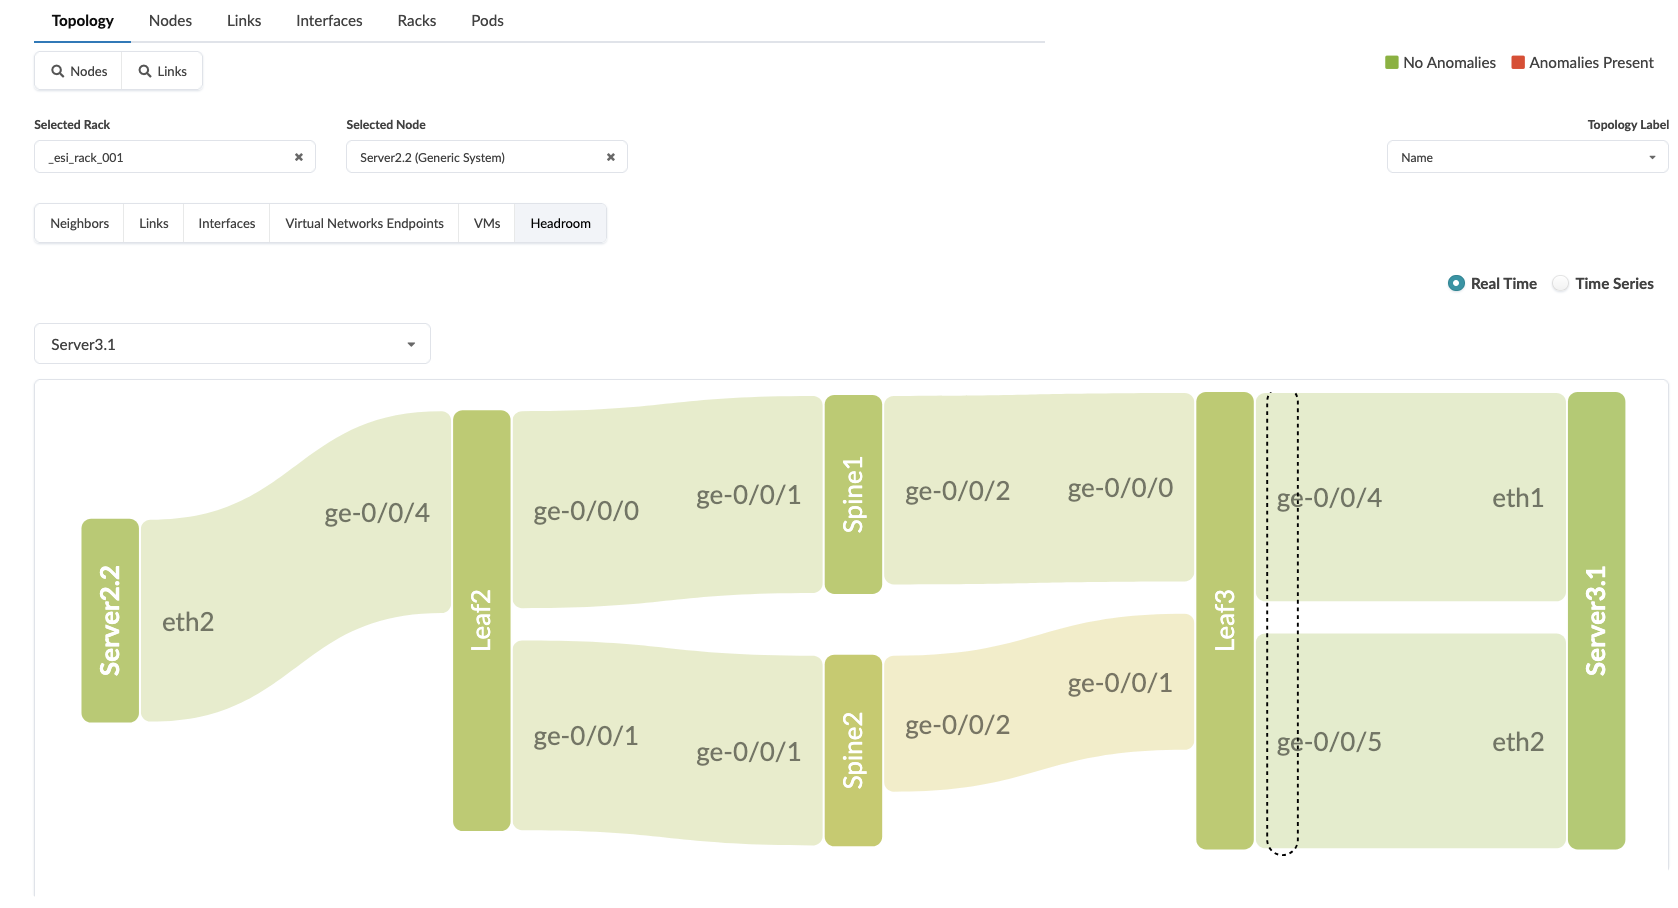Image resolution: width=1678 pixels, height=908 pixels.
Task: Open the Topology Label dropdown
Action: 1526,157
